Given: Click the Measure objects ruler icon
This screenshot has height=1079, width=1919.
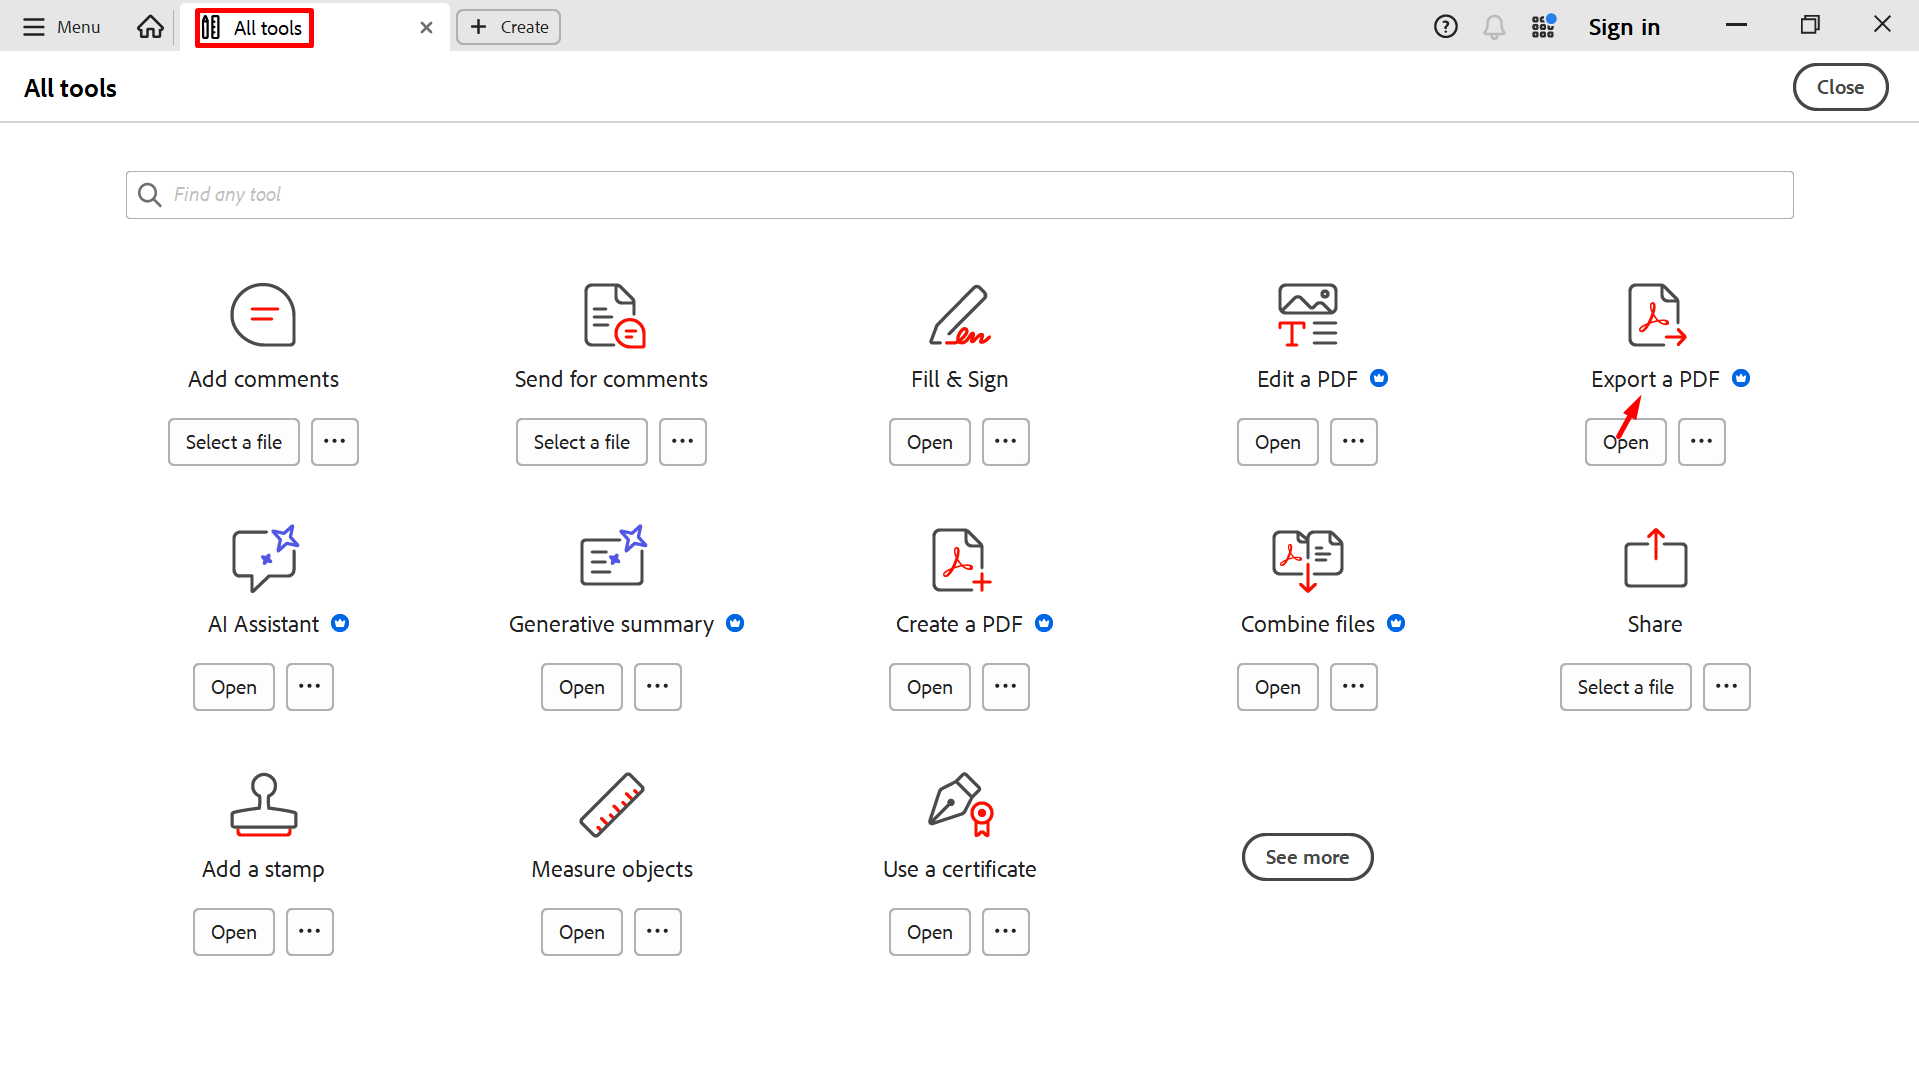Looking at the screenshot, I should [x=612, y=804].
